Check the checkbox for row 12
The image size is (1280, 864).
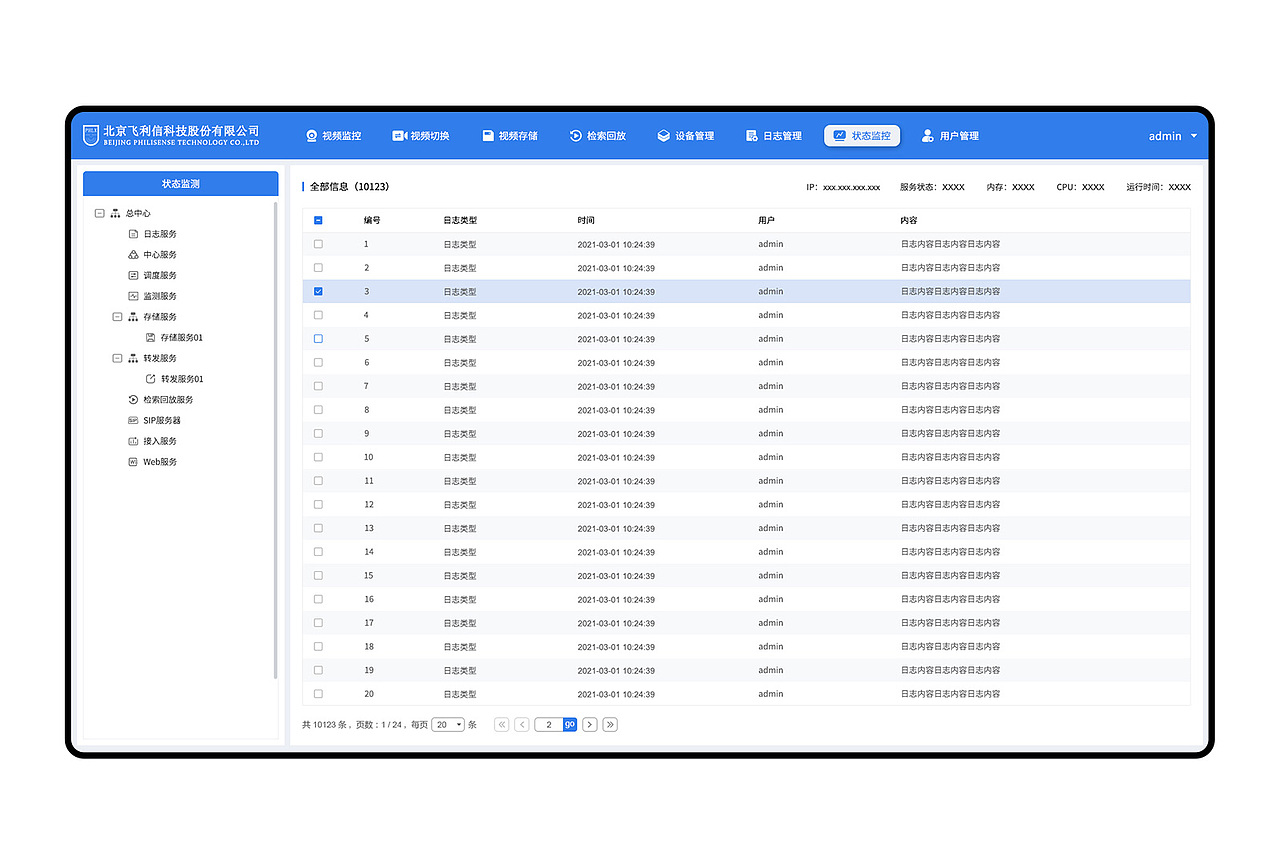pos(318,505)
